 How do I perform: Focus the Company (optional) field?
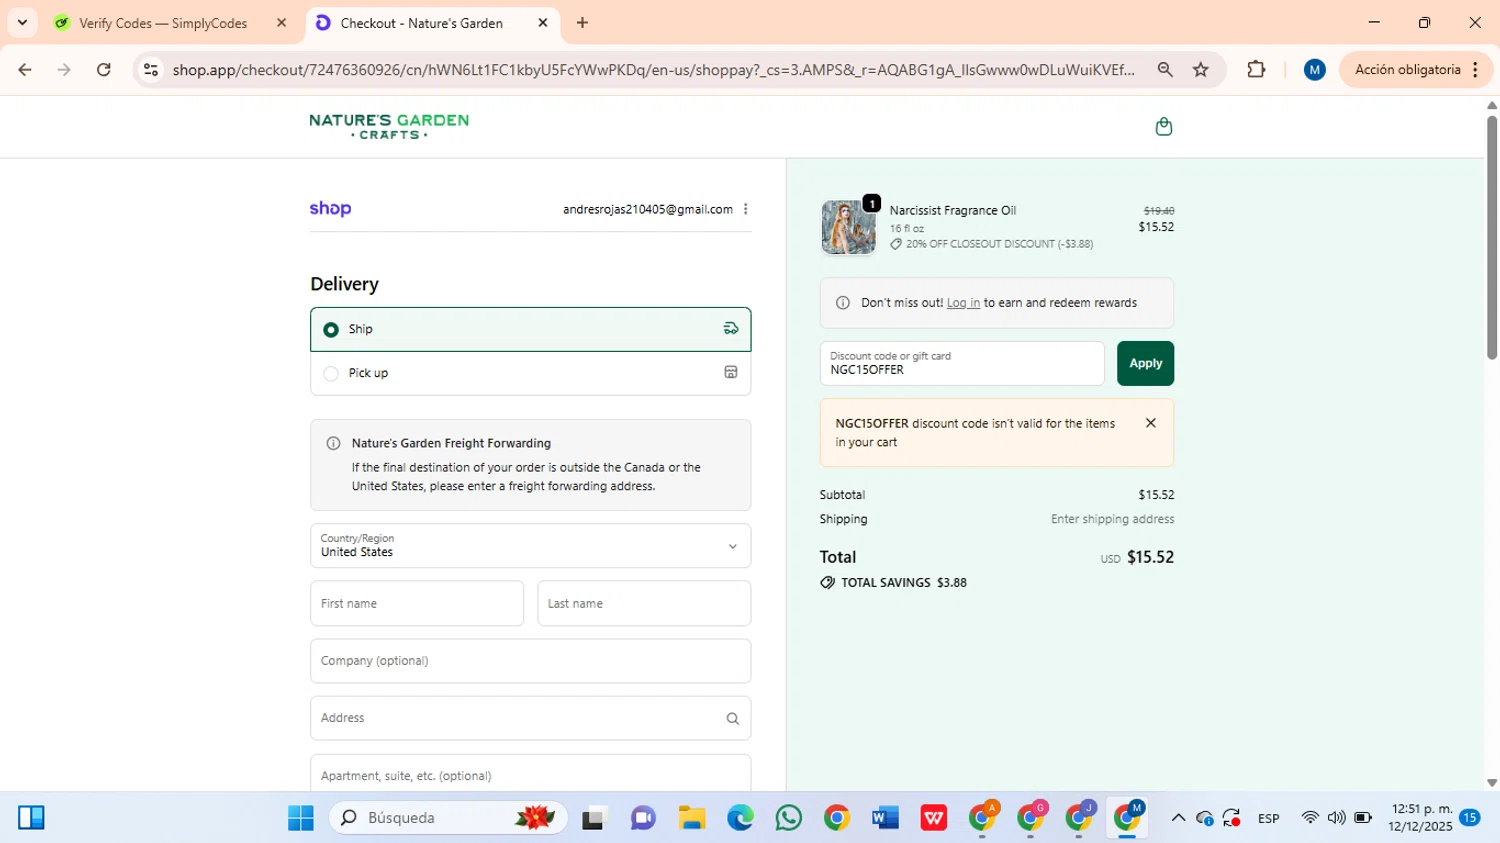pos(530,661)
